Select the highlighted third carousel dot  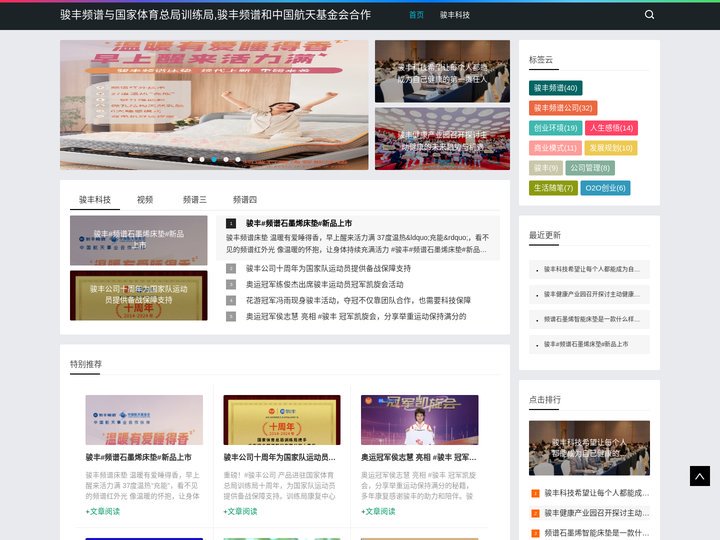214,159
